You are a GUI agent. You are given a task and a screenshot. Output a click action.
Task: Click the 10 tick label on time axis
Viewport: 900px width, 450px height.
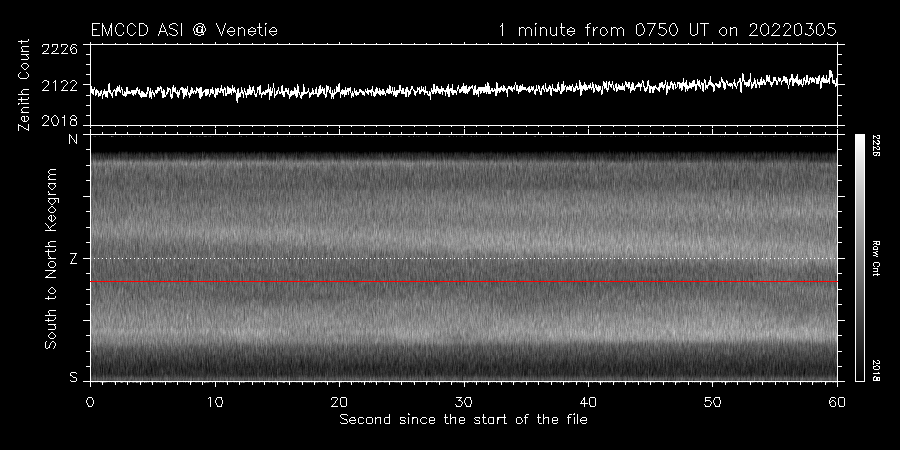[215, 402]
